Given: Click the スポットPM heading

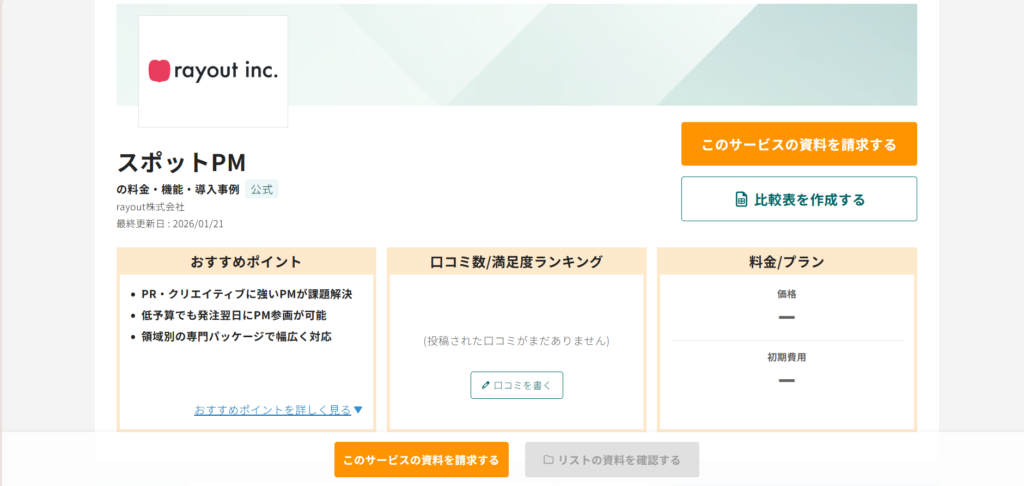Looking at the screenshot, I should tap(181, 162).
